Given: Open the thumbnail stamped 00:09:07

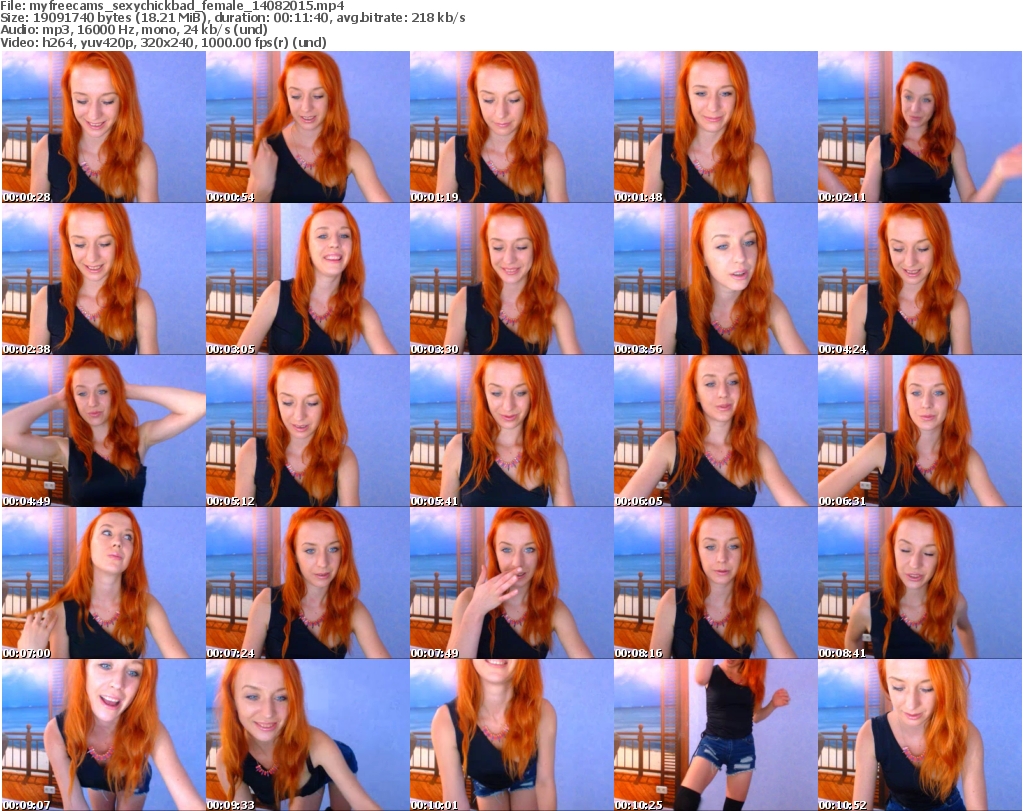Looking at the screenshot, I should point(104,735).
